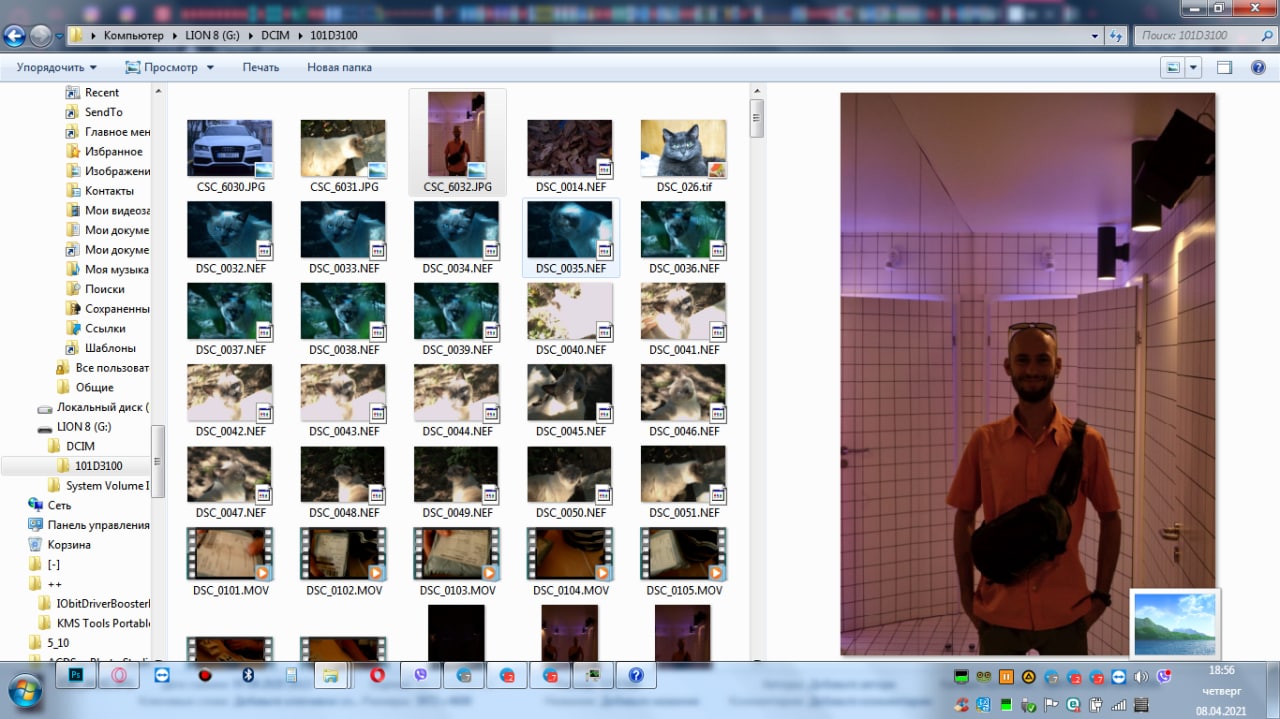Image resolution: width=1280 pixels, height=719 pixels.
Task: Click the large preview image of the man
Action: click(x=1028, y=374)
